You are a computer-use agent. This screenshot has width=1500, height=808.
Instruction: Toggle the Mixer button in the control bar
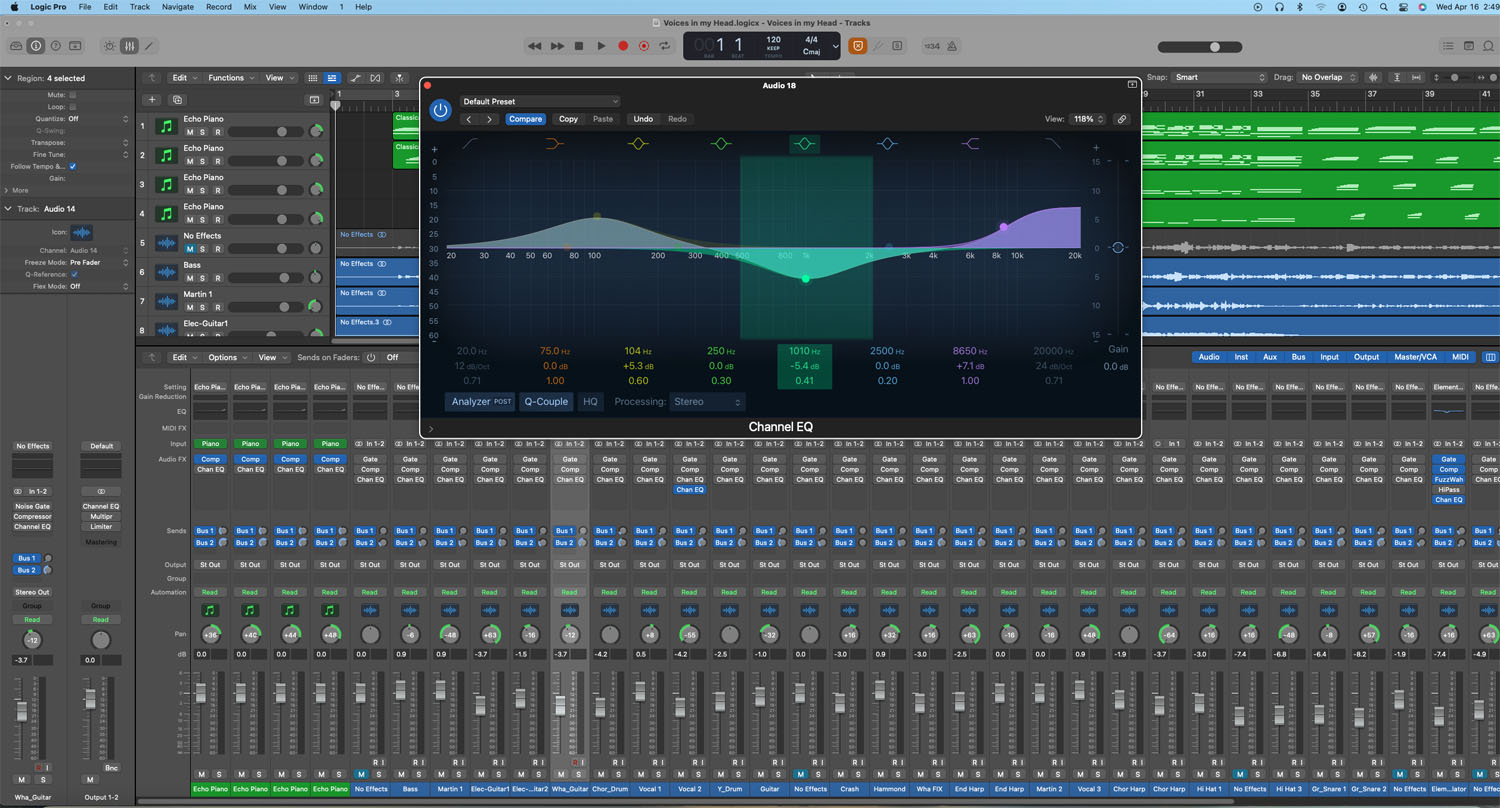(x=129, y=46)
